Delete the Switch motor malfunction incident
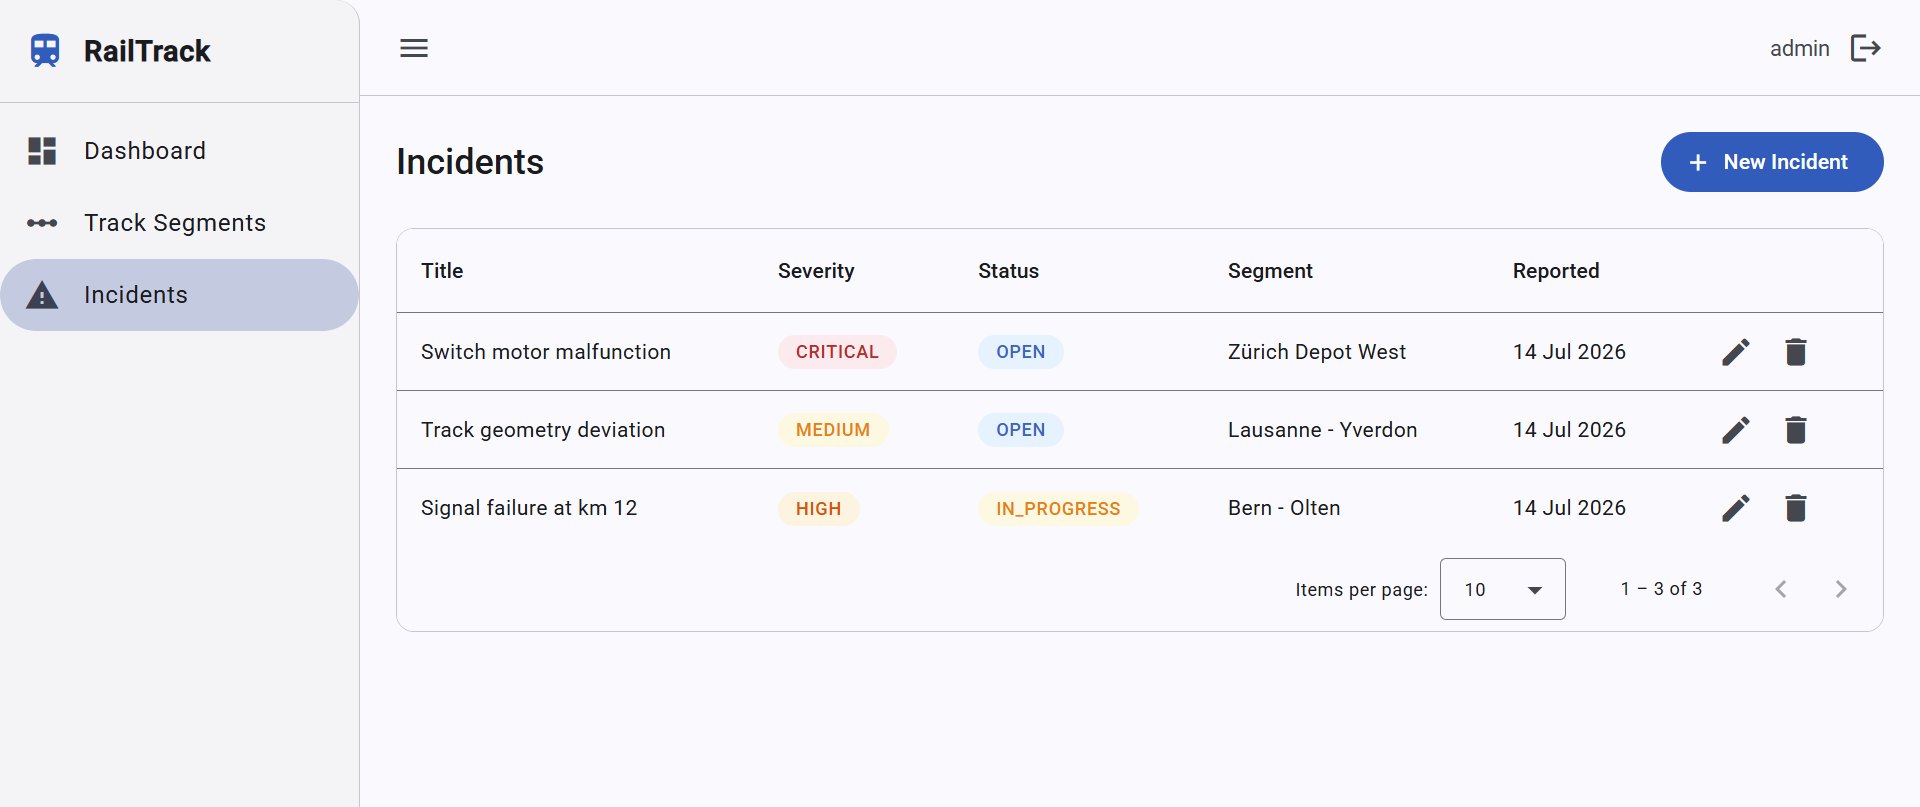The image size is (1920, 807). (1796, 352)
